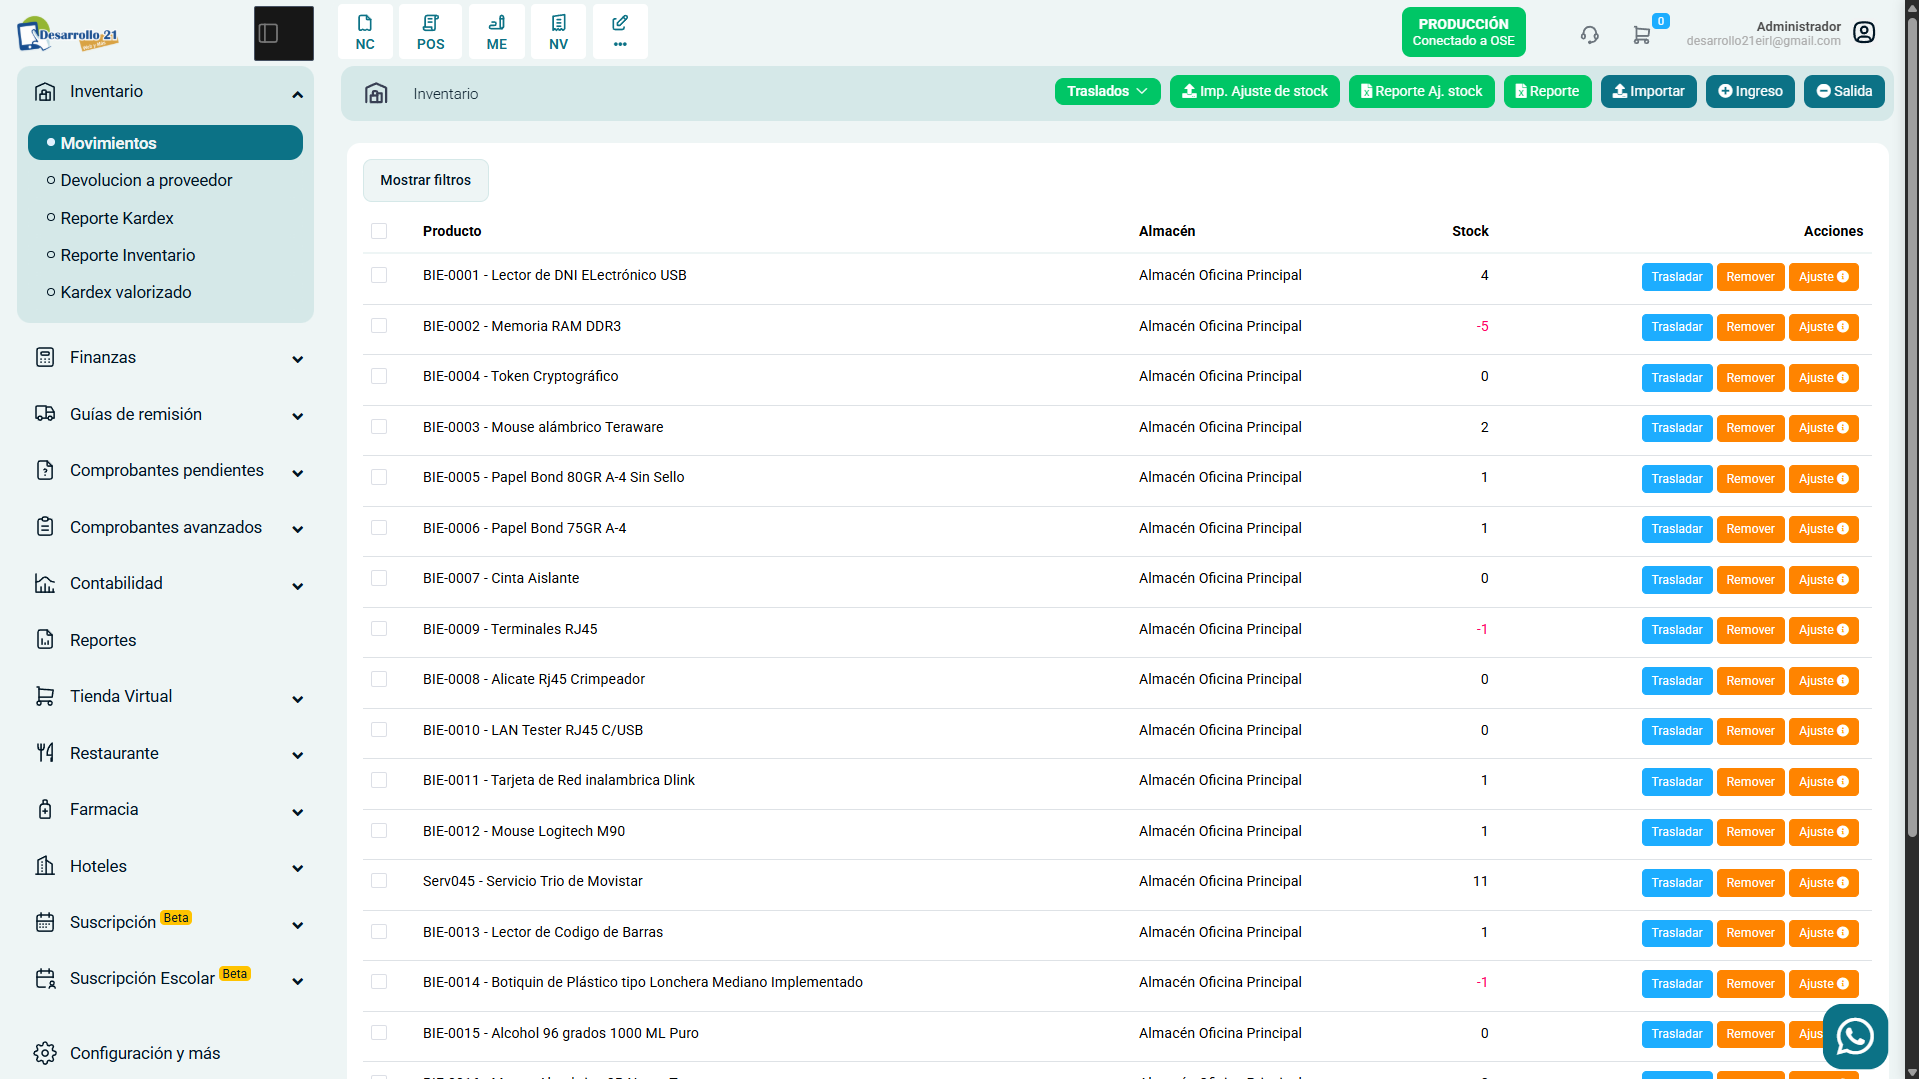The height and width of the screenshot is (1079, 1919).
Task: Check the box for BIE-0015 Alcohol 96 grados
Action: (379, 1033)
